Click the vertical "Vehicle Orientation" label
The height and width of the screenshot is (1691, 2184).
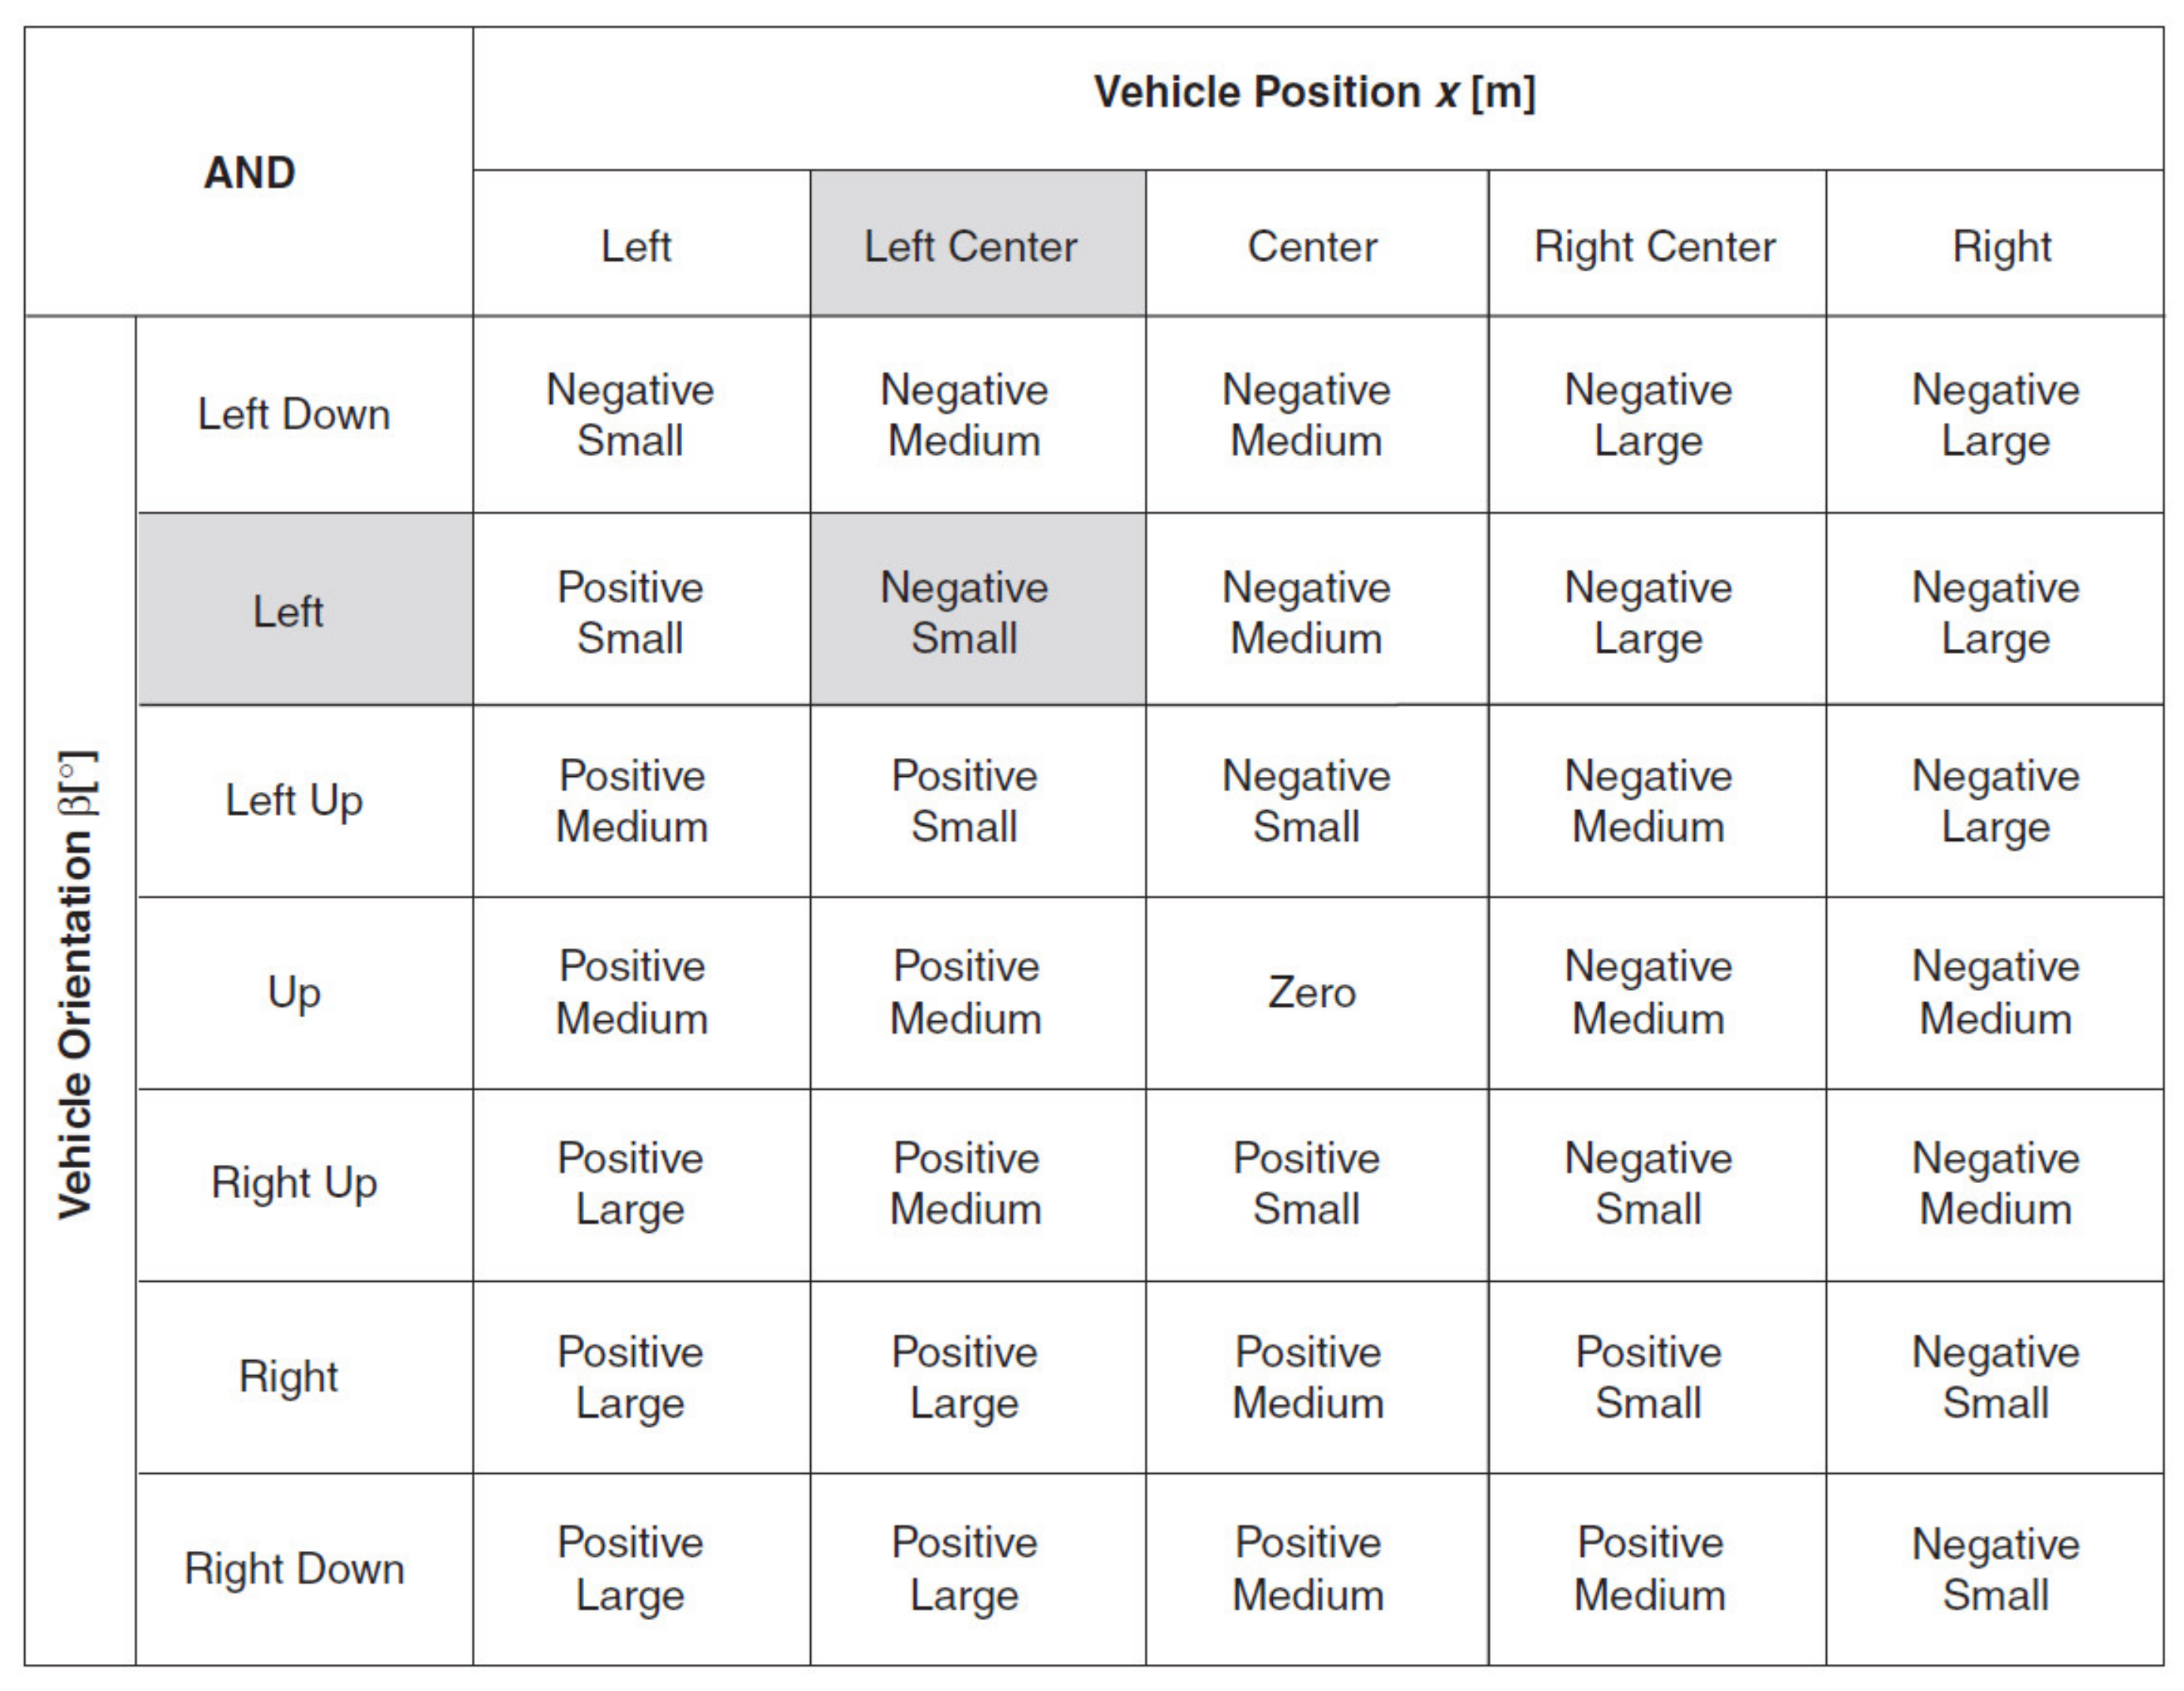[x=77, y=985]
